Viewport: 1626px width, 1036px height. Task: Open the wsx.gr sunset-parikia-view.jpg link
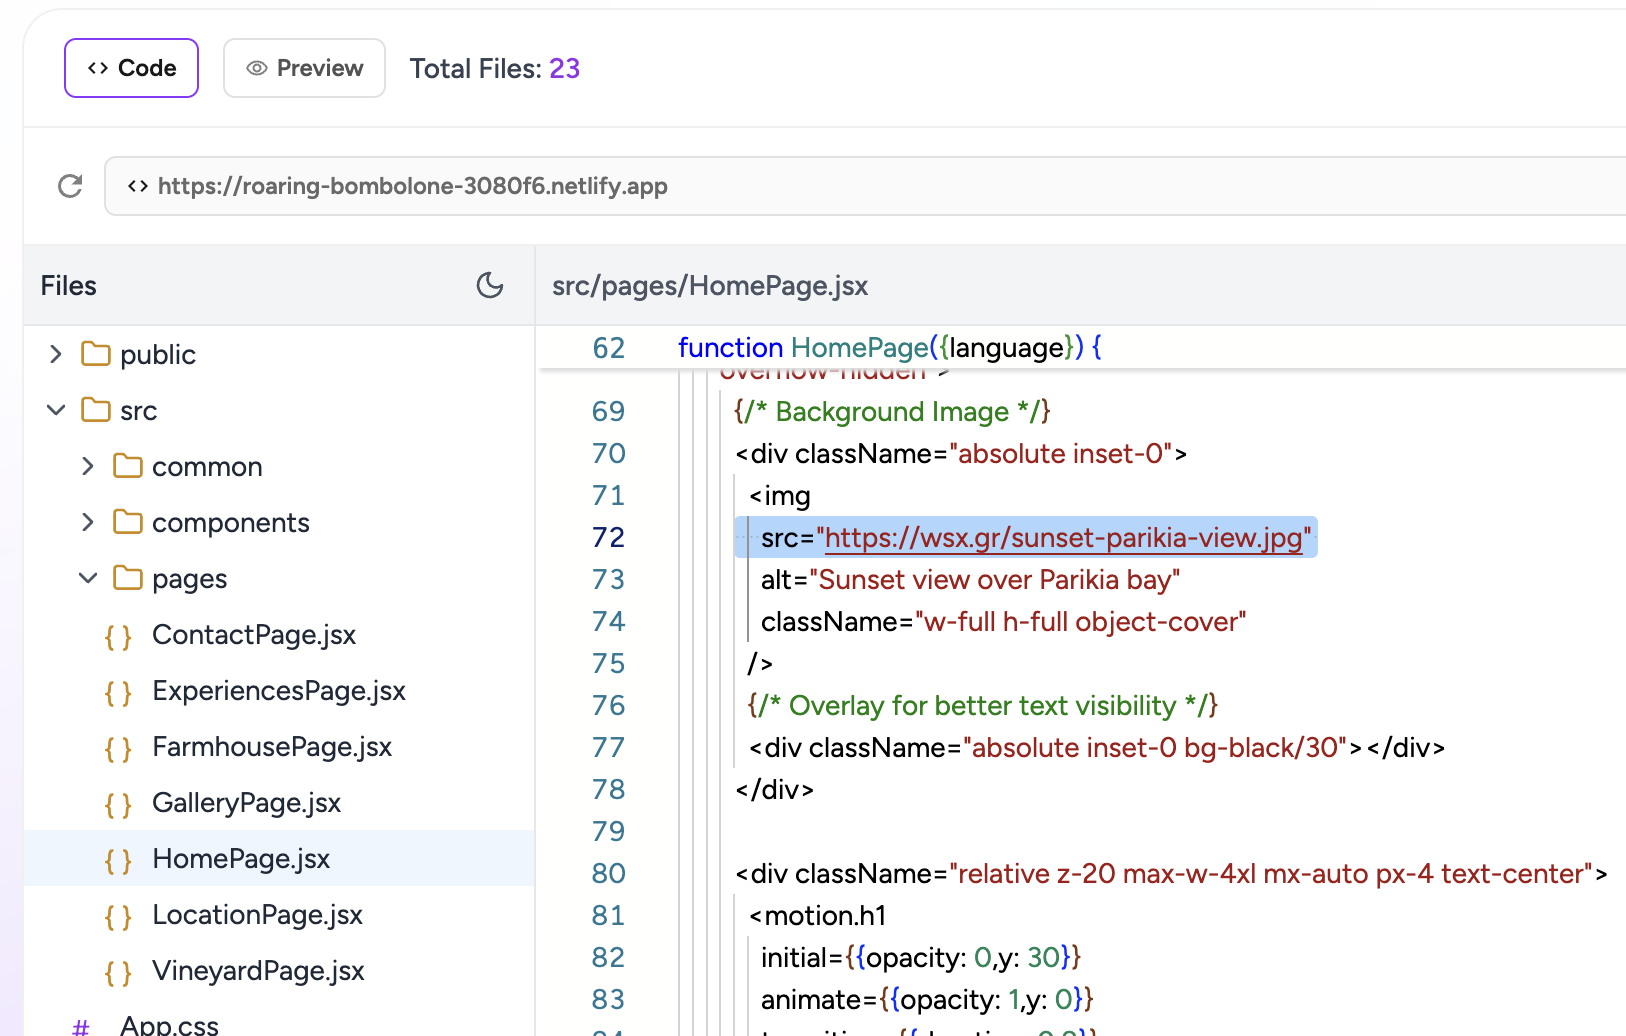(x=1064, y=538)
